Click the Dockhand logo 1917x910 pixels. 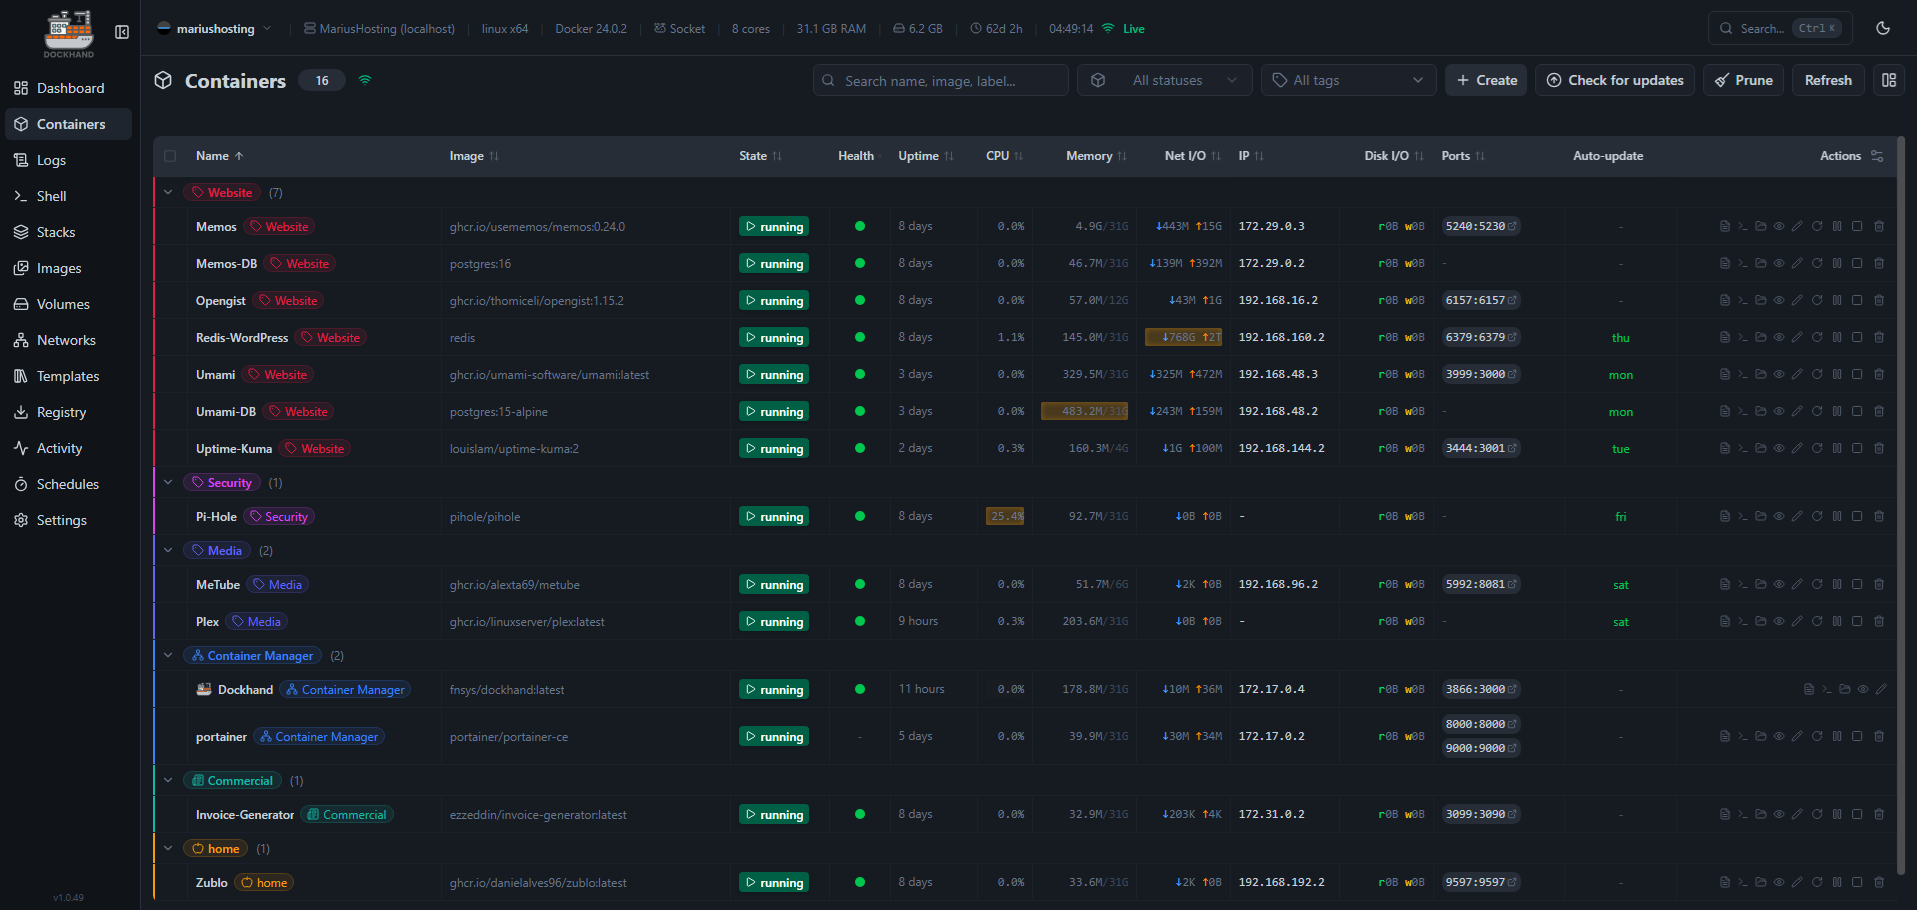click(69, 33)
